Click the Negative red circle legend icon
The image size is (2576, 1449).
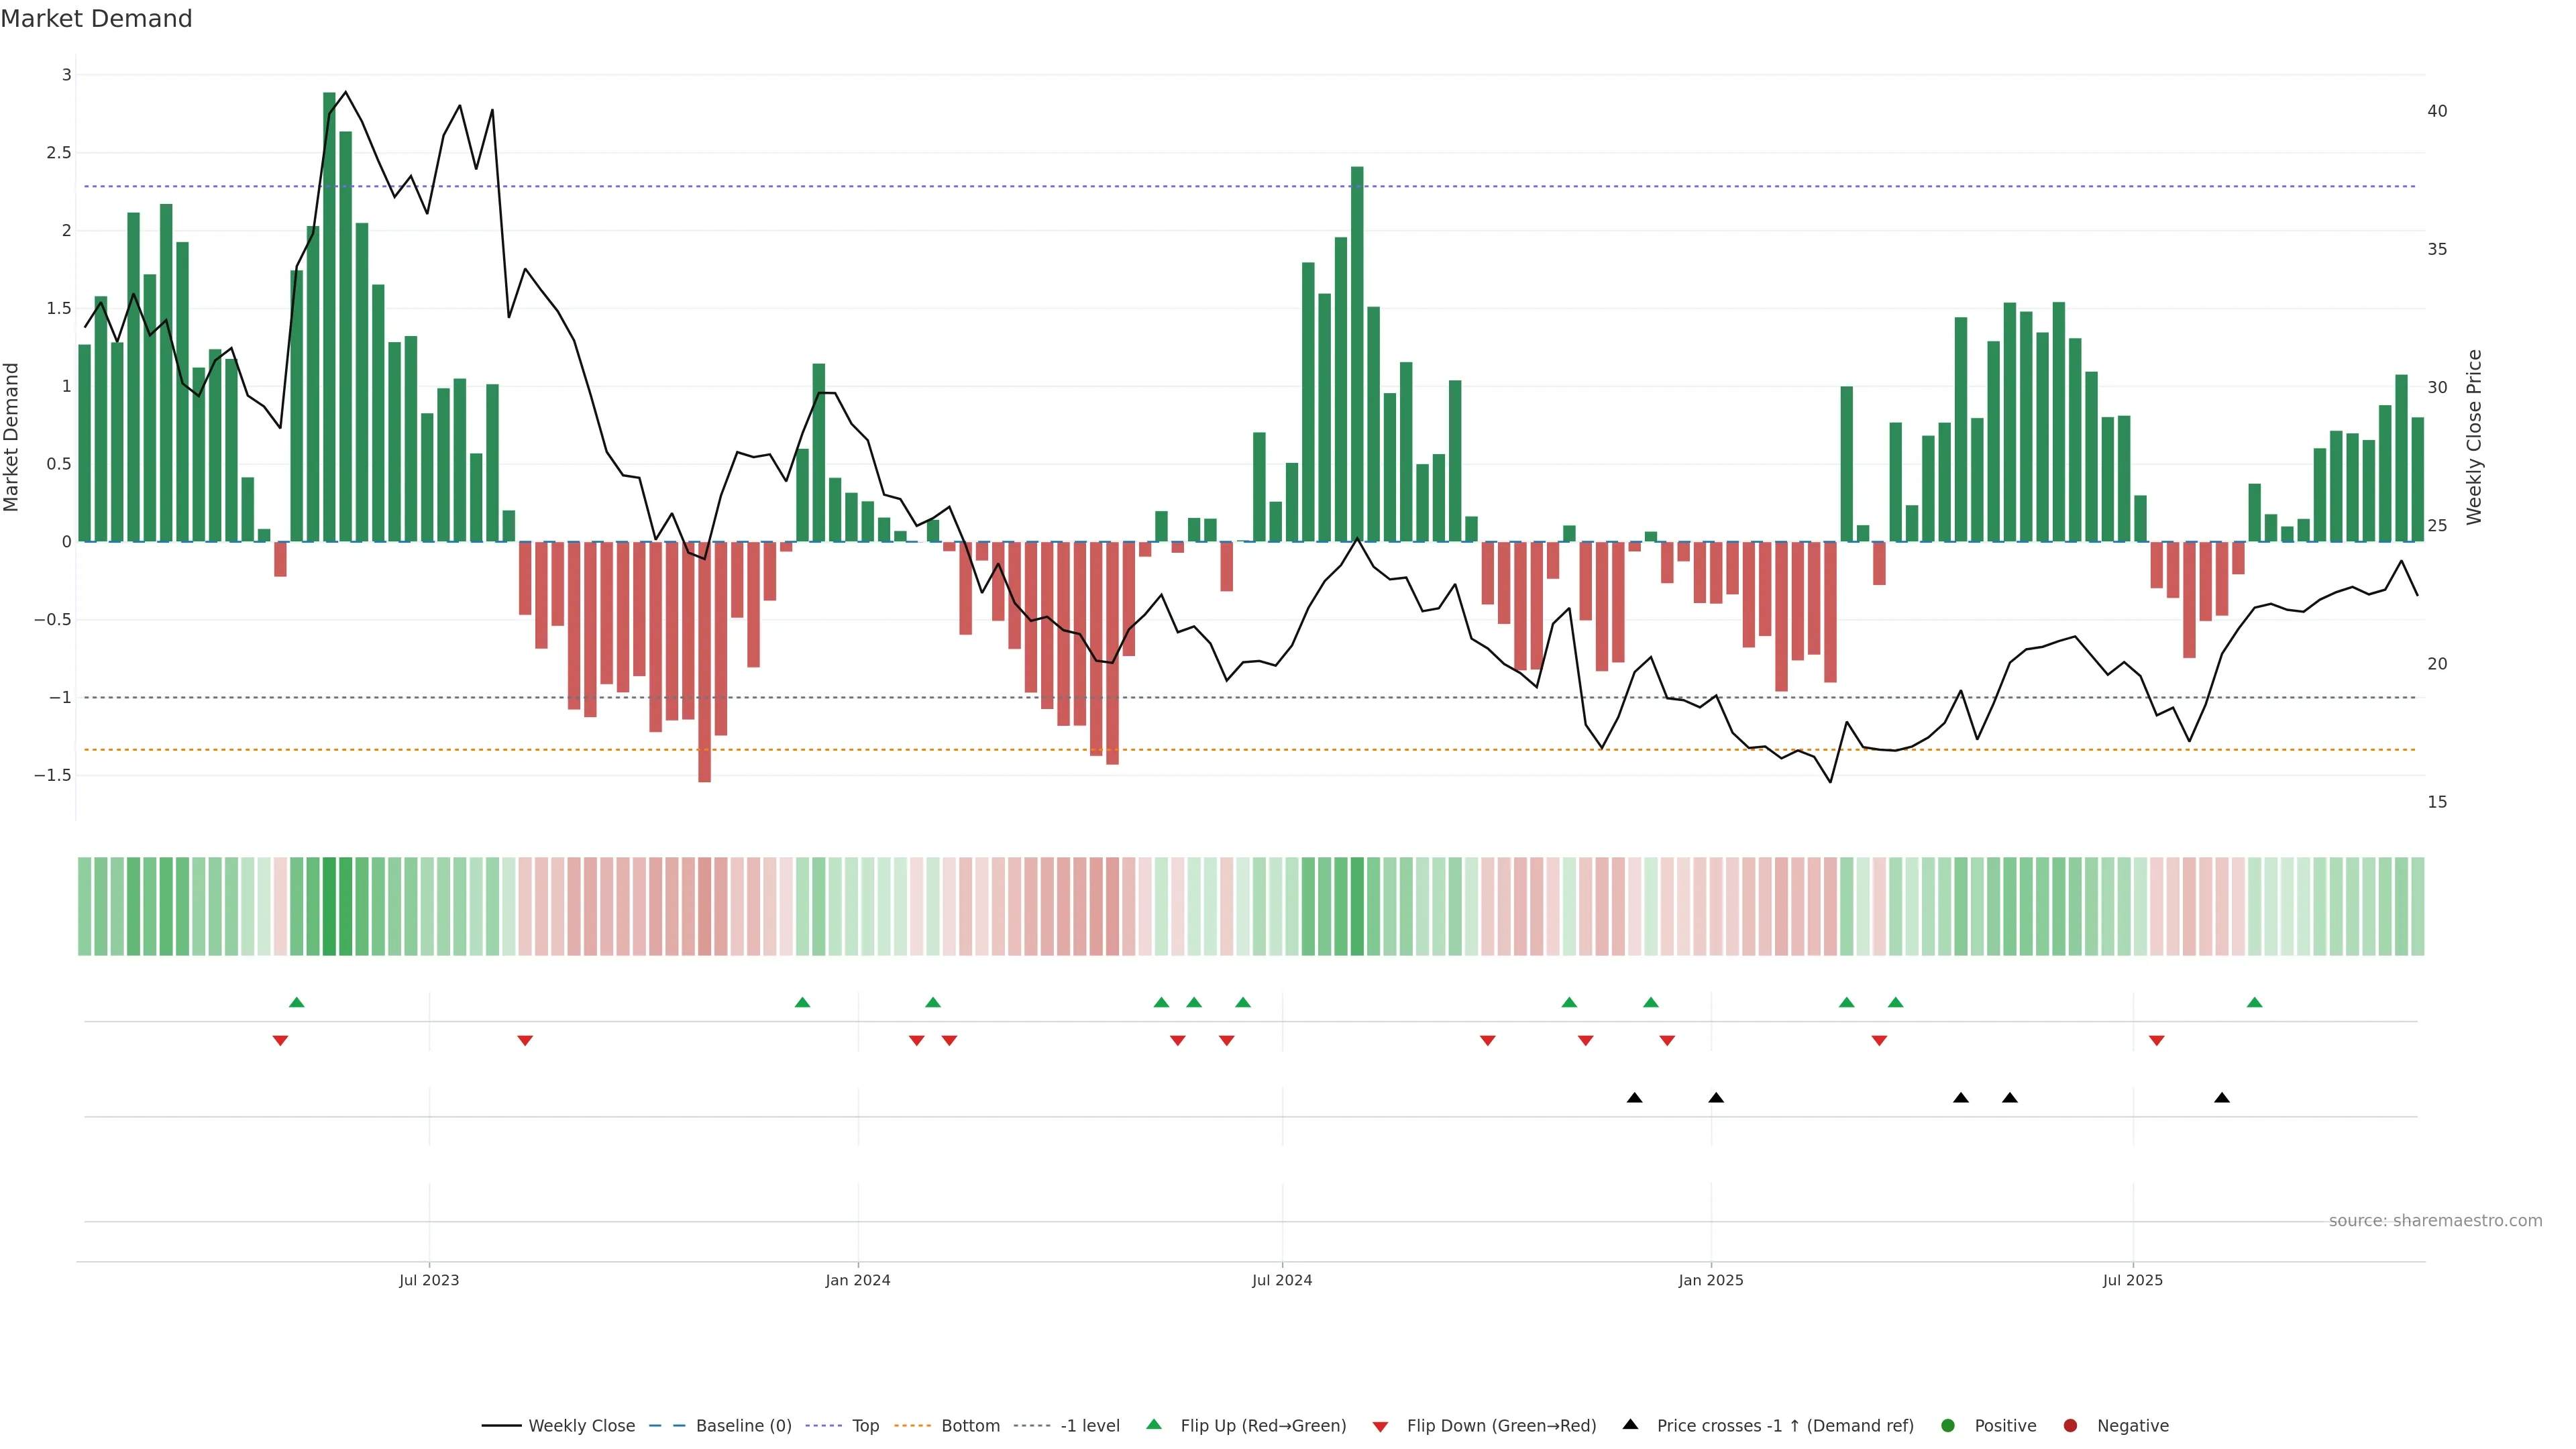2070,1426
